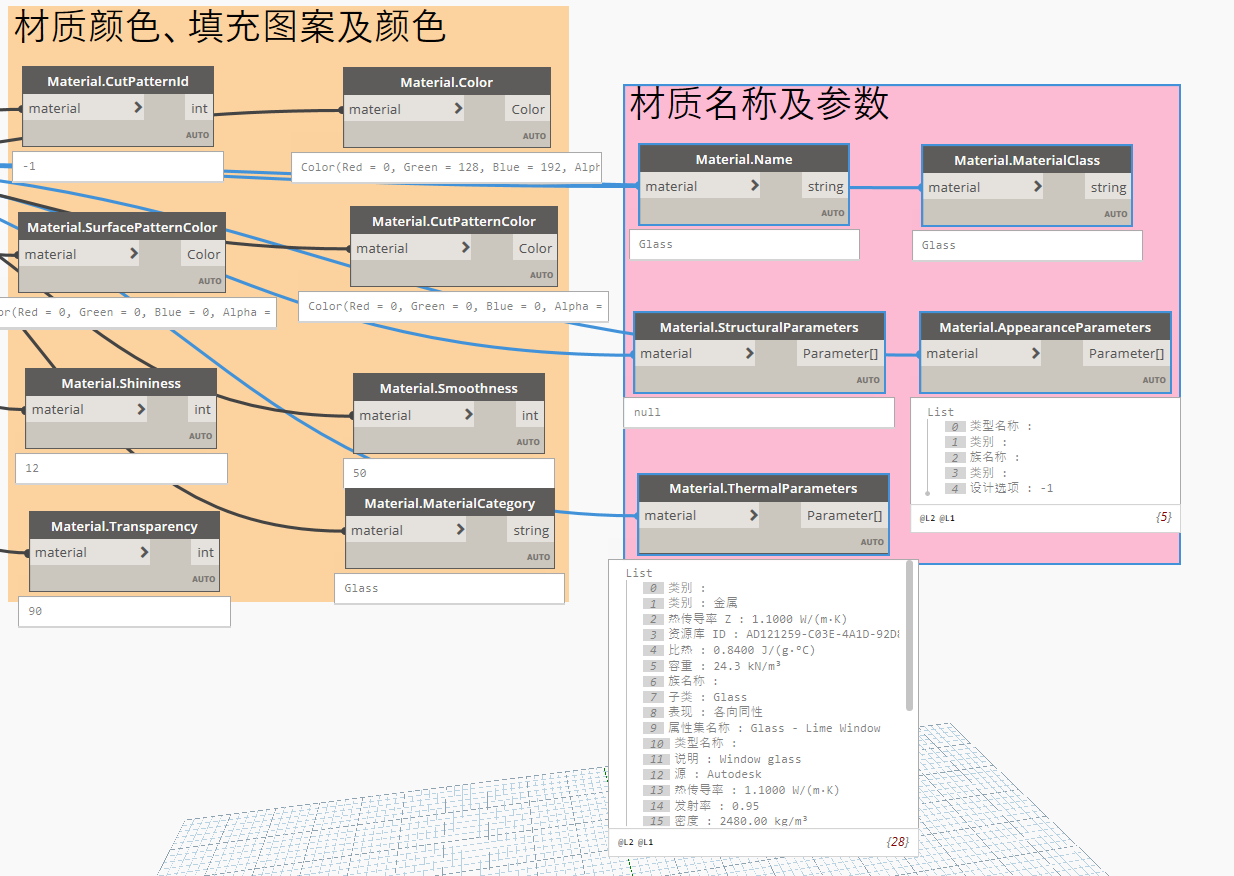Click the Parameter[] output on Material.AppearanceParameters

(x=1126, y=352)
